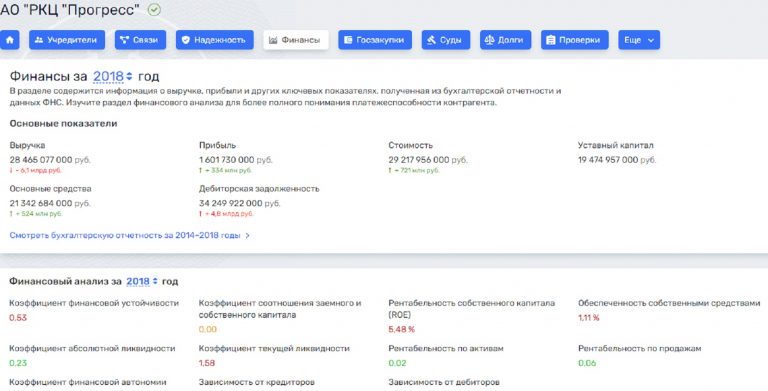This screenshot has height=391, width=768.
Task: Click the Основные показатели heading
Action: click(x=63, y=124)
